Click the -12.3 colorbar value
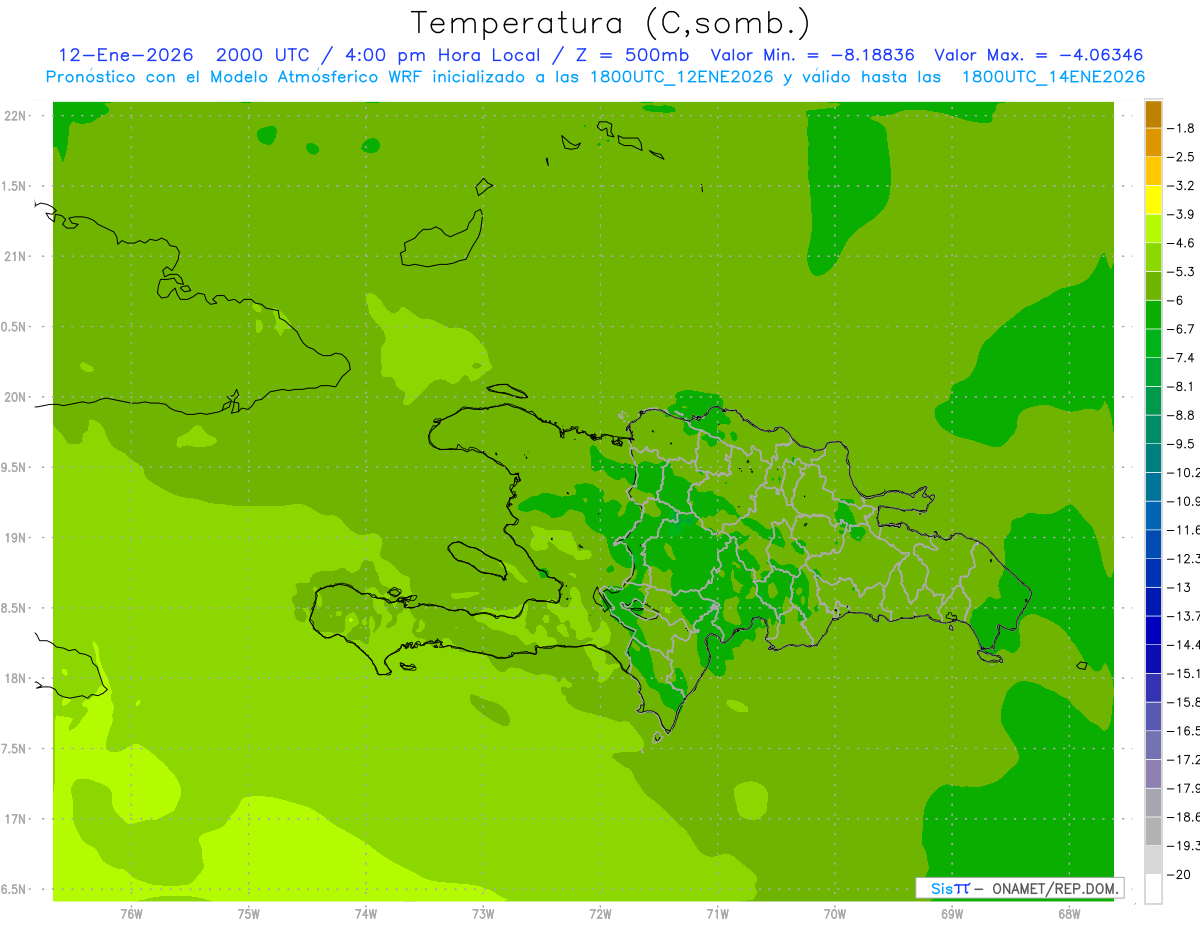Viewport: 1200px width, 927px height. (1183, 558)
